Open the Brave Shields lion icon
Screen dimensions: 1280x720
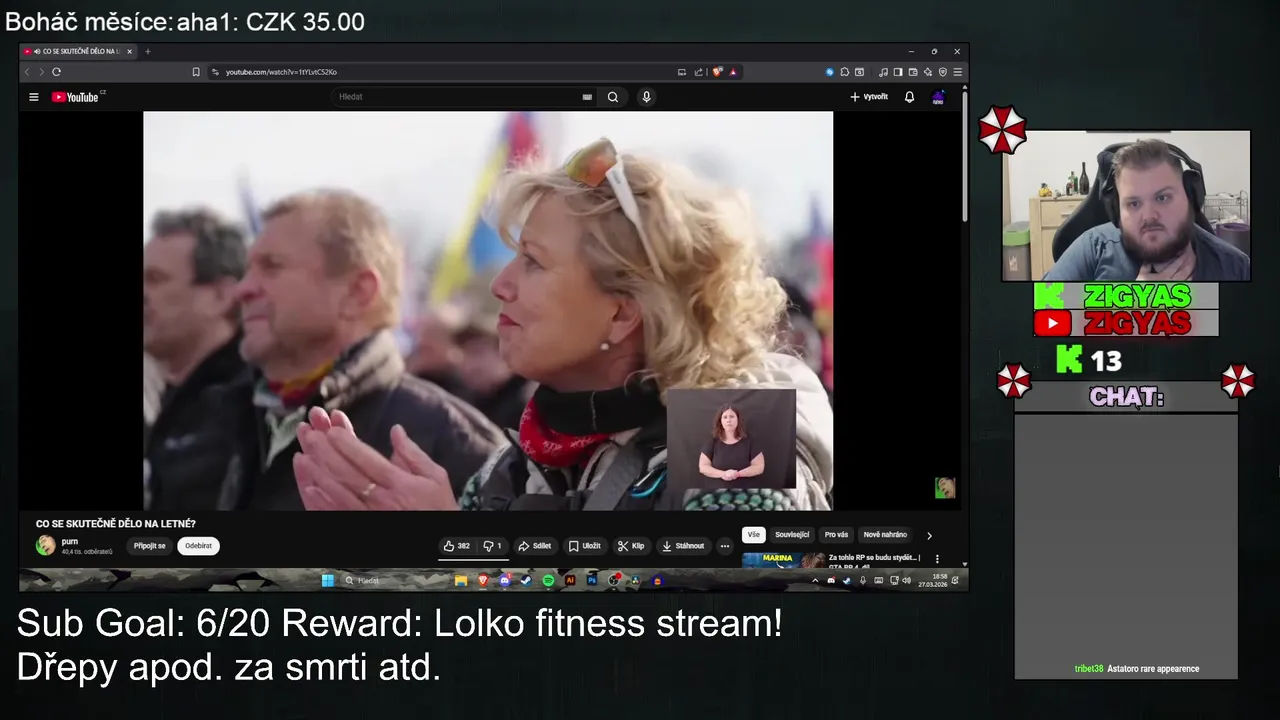tap(717, 72)
